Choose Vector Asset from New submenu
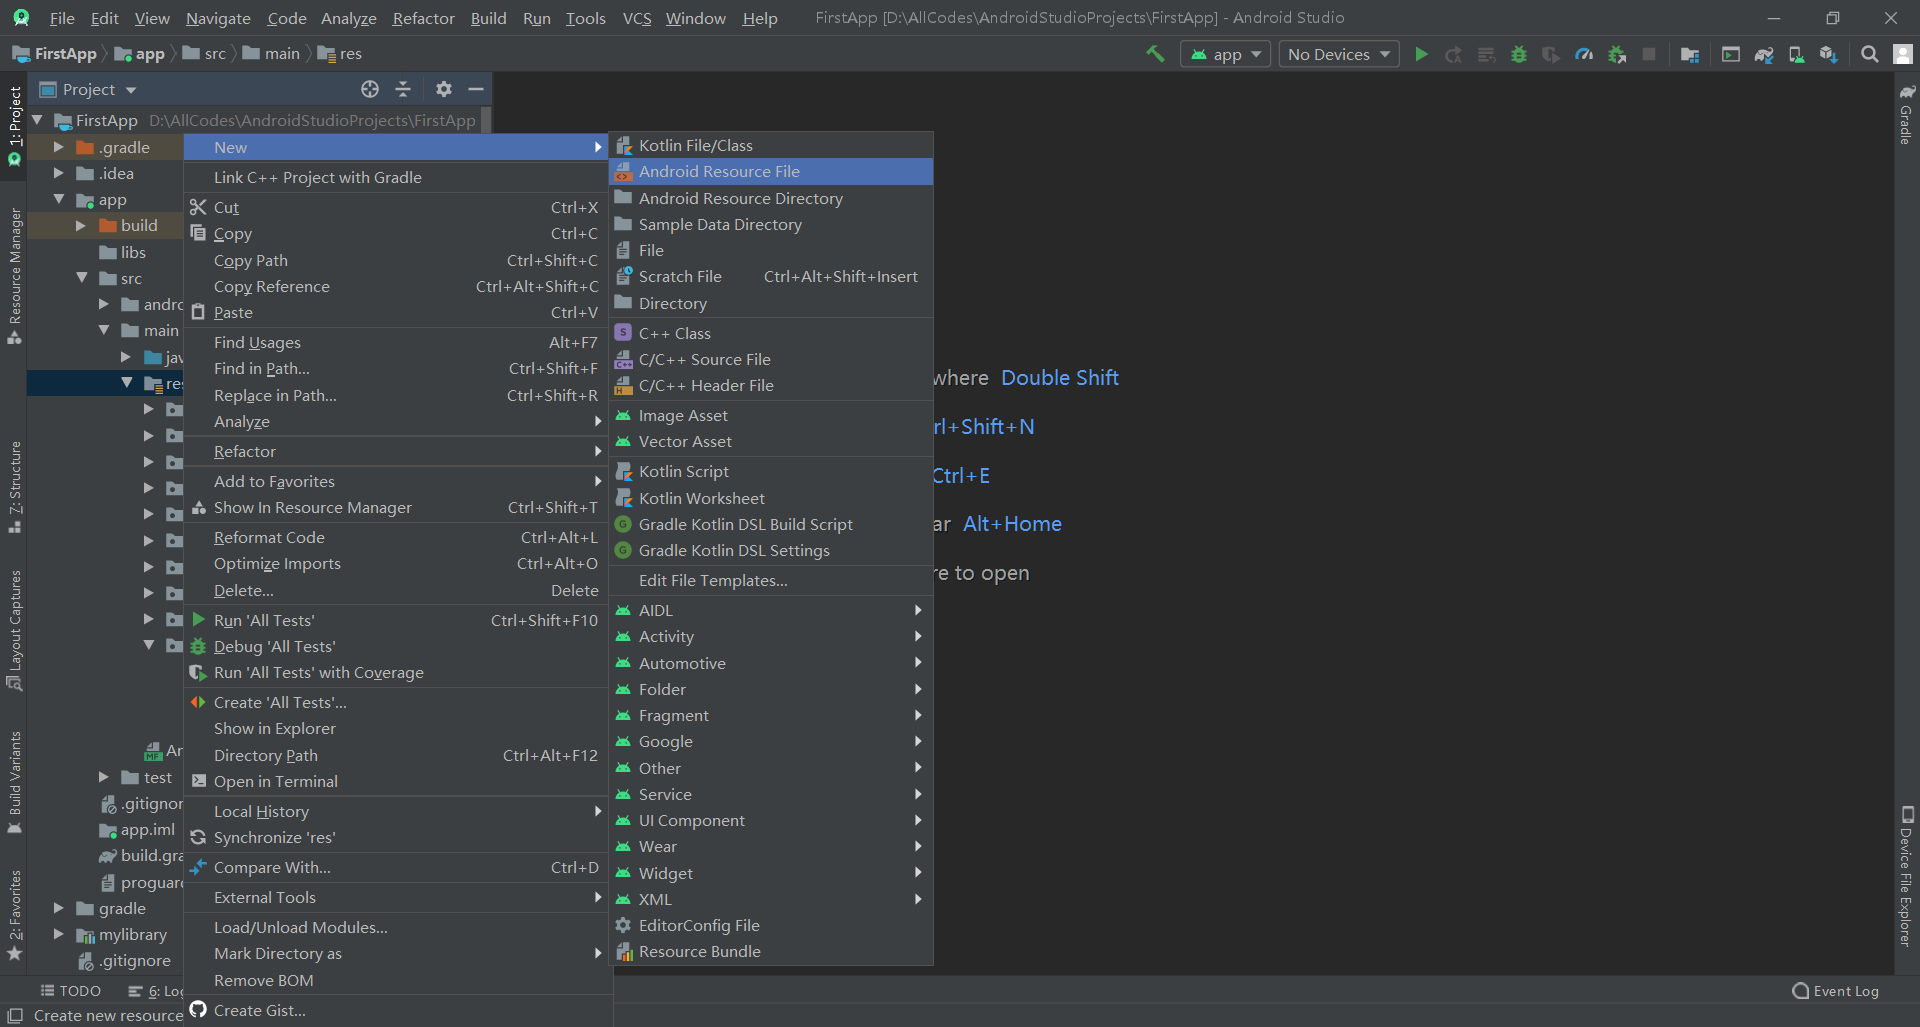Image resolution: width=1920 pixels, height=1027 pixels. [x=771, y=441]
